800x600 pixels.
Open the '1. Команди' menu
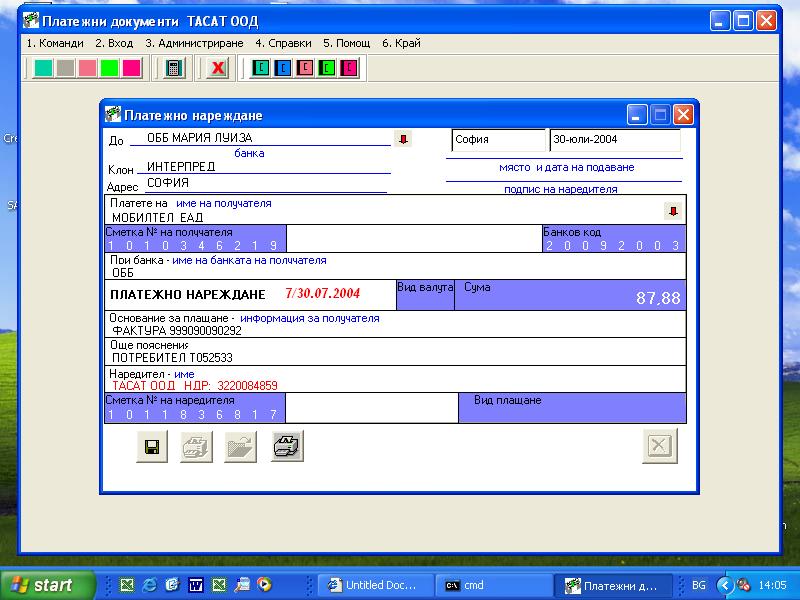55,43
